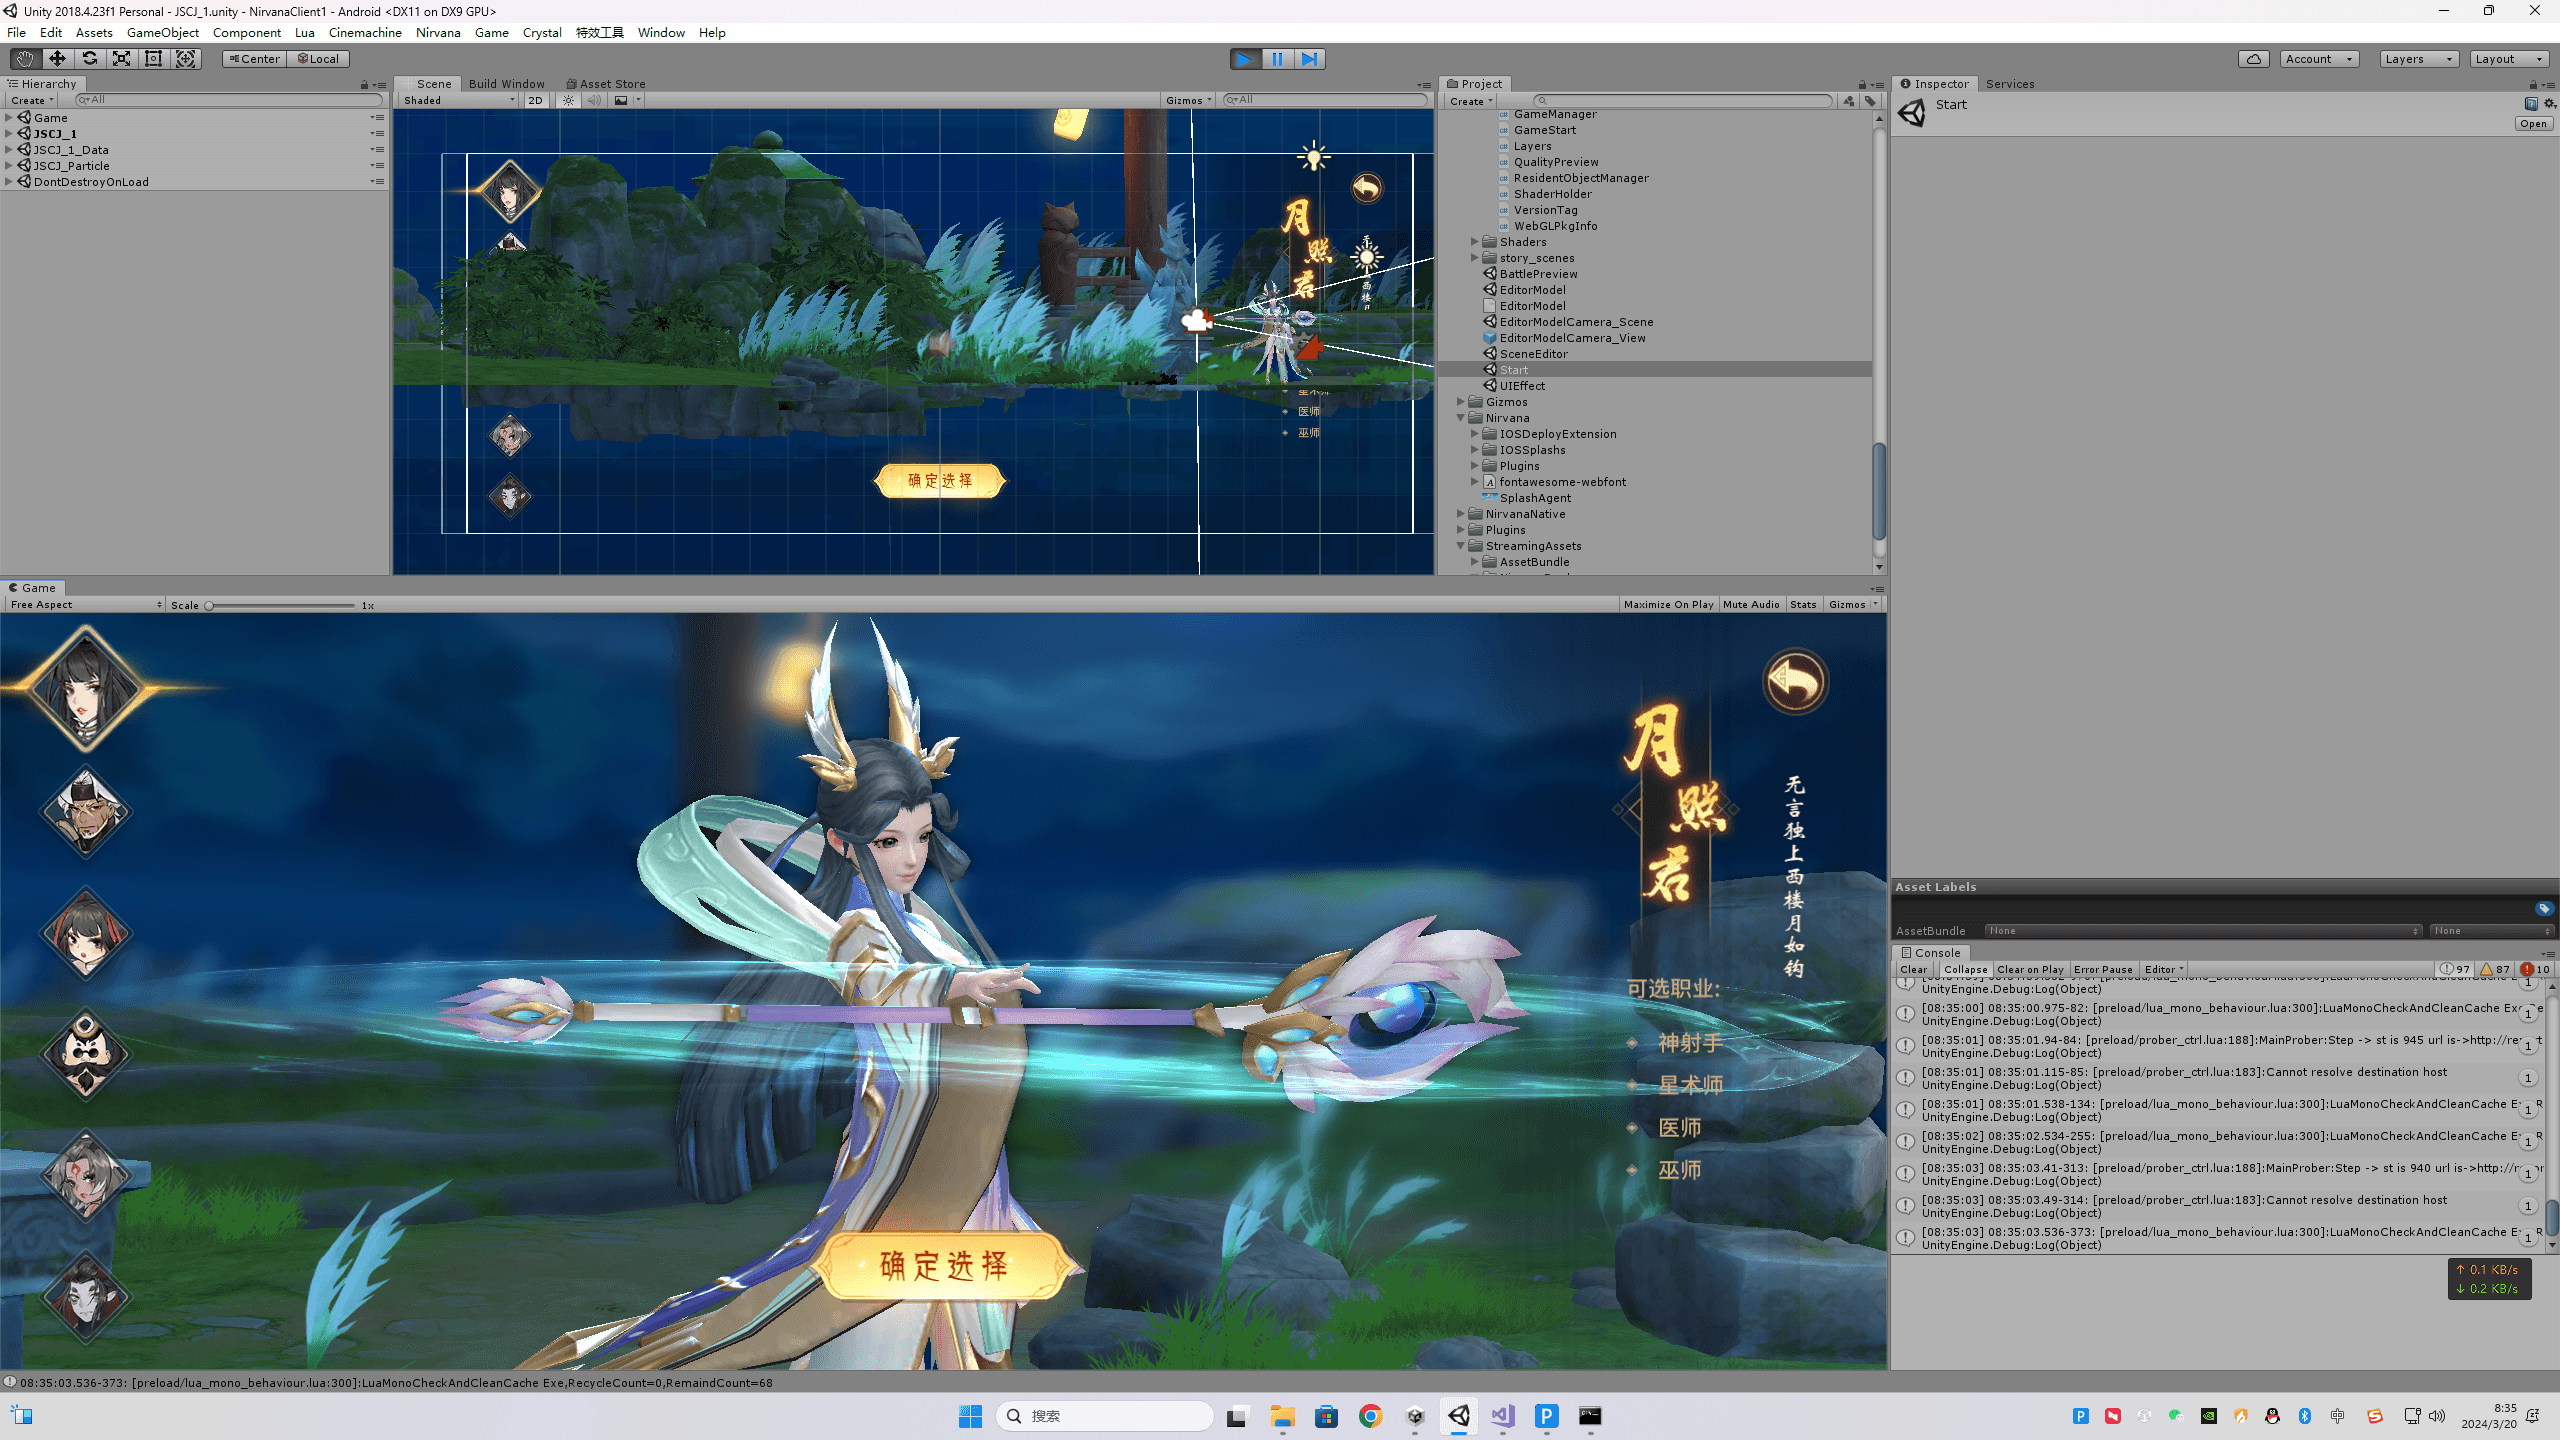Toggle 2D mode in Scene view
Screen dimensions: 2560x1440
[x=535, y=100]
